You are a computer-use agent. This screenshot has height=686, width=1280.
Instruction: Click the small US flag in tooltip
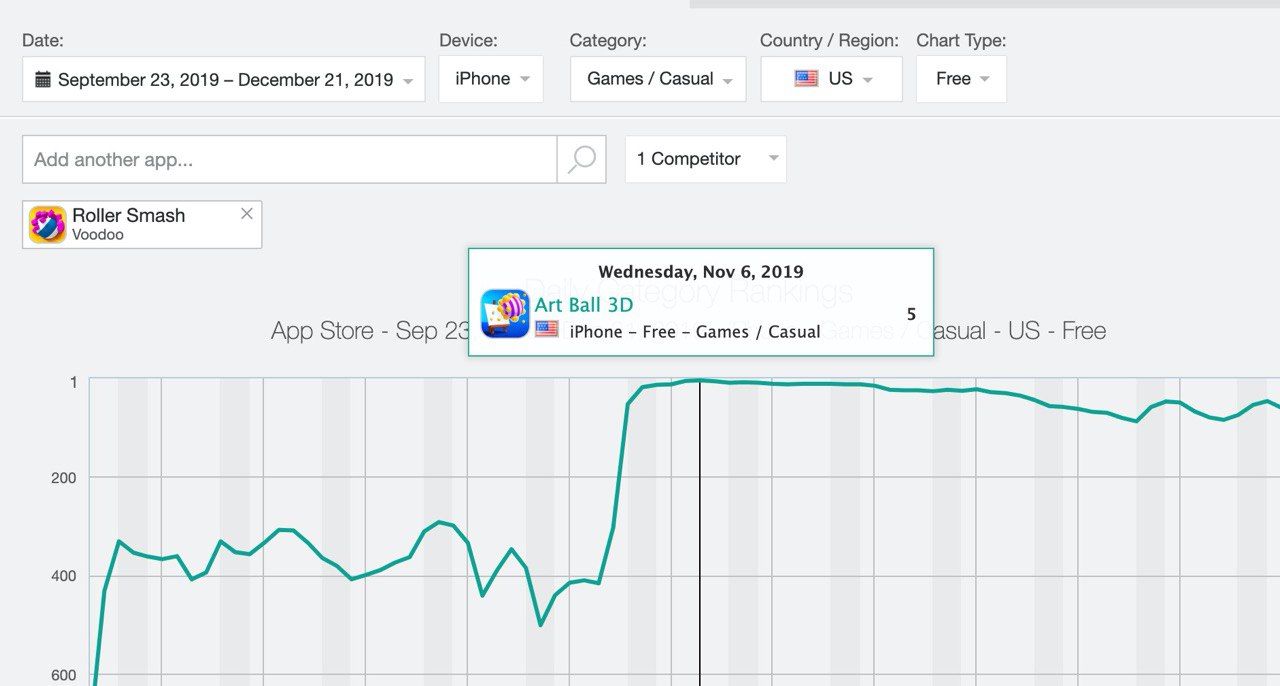(x=547, y=329)
